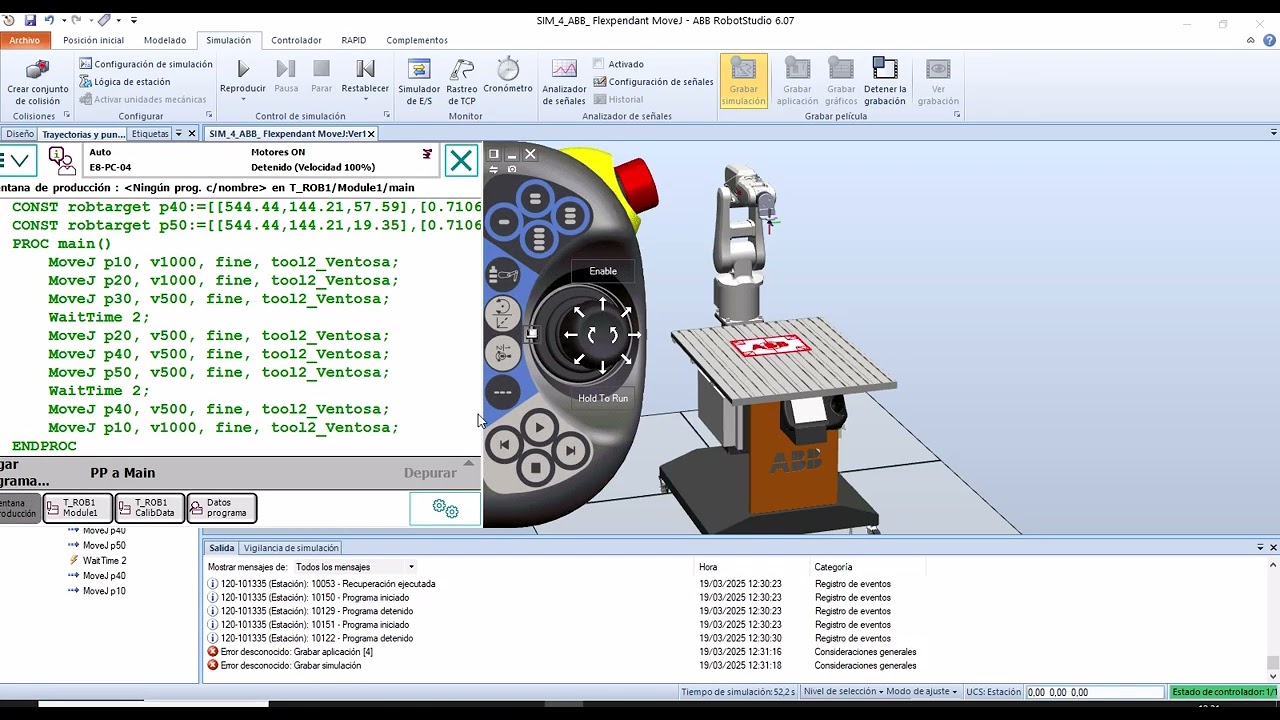
Task: Click the joystick right arrow
Action: (634, 335)
